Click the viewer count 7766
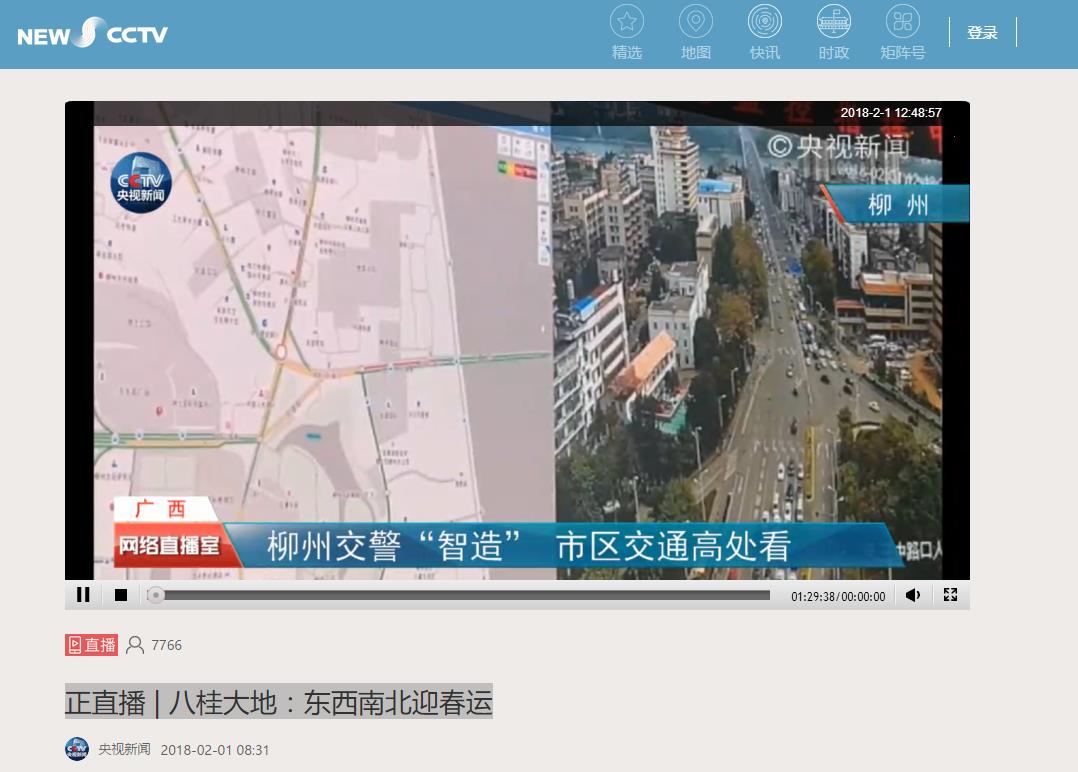The width and height of the screenshot is (1078, 772). coord(166,645)
